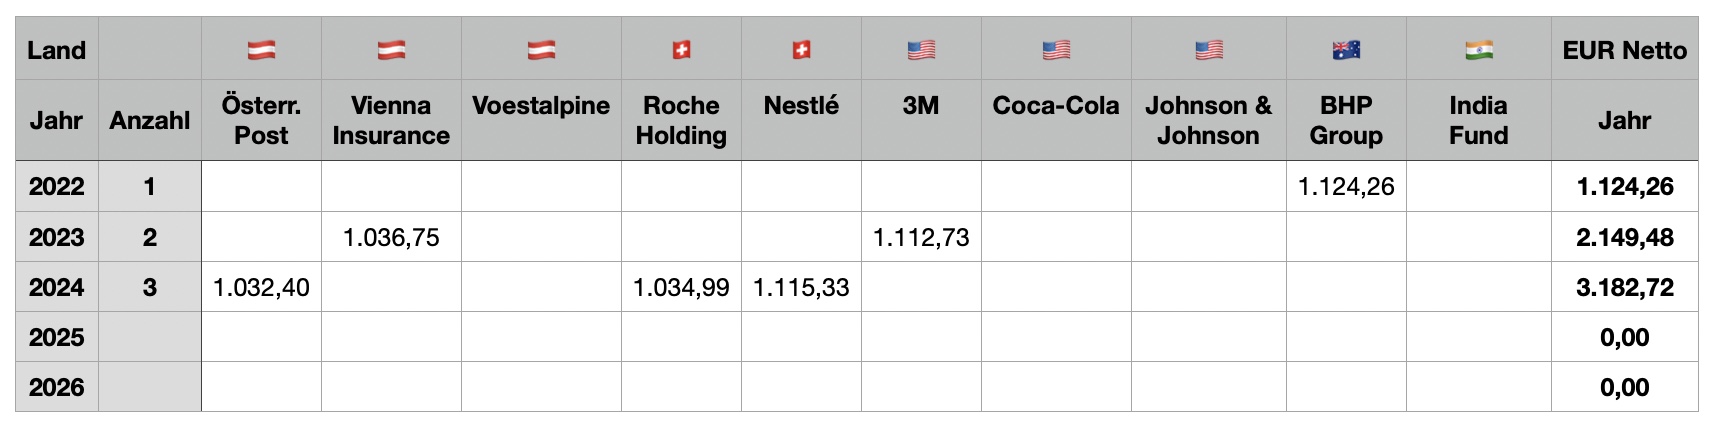Select the Australian flag above BHP Group
Viewport: 1714px width, 434px height.
click(1346, 49)
